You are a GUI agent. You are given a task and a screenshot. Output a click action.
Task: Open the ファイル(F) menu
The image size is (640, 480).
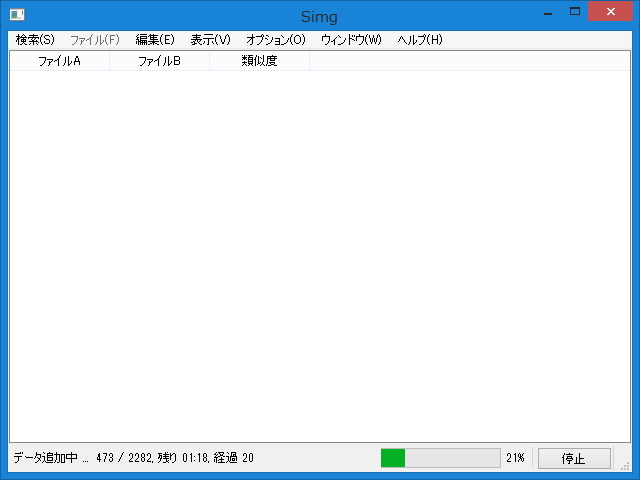coord(95,40)
